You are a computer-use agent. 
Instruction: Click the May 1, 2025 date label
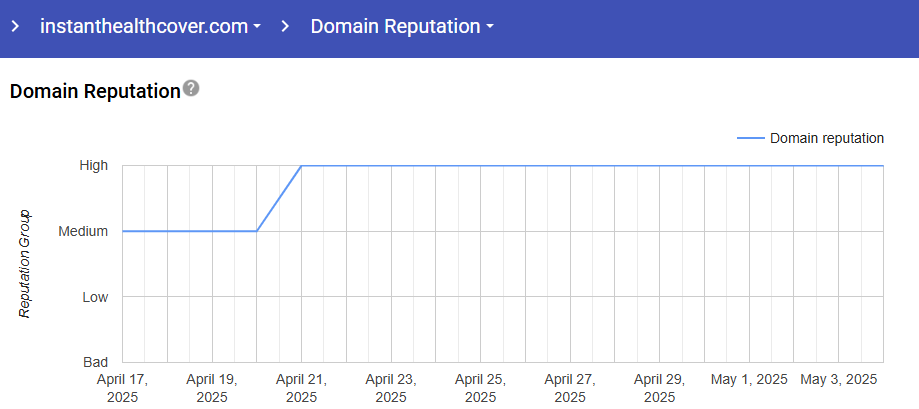(x=749, y=380)
